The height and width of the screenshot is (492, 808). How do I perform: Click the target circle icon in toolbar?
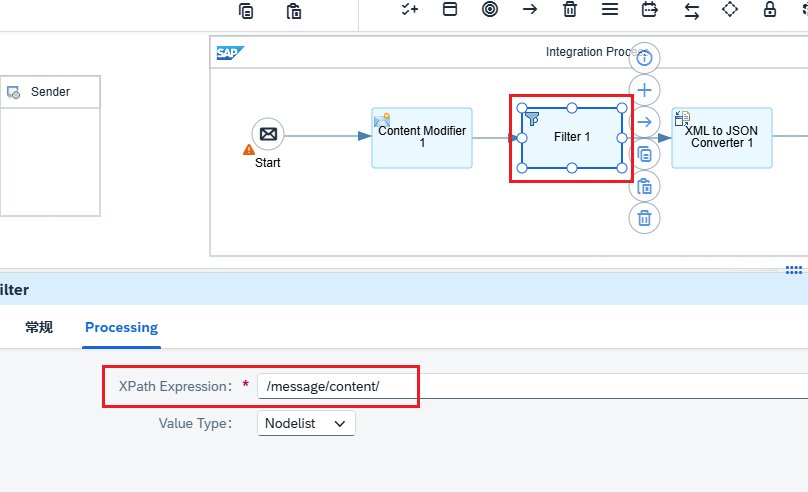click(490, 9)
